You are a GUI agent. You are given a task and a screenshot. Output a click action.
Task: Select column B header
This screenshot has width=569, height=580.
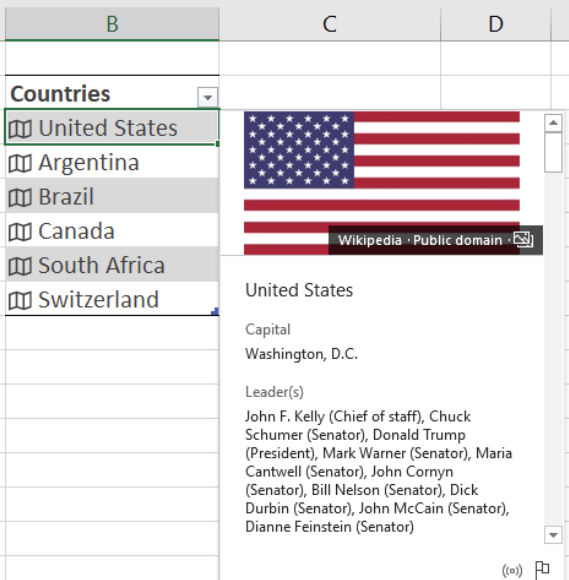tap(112, 24)
